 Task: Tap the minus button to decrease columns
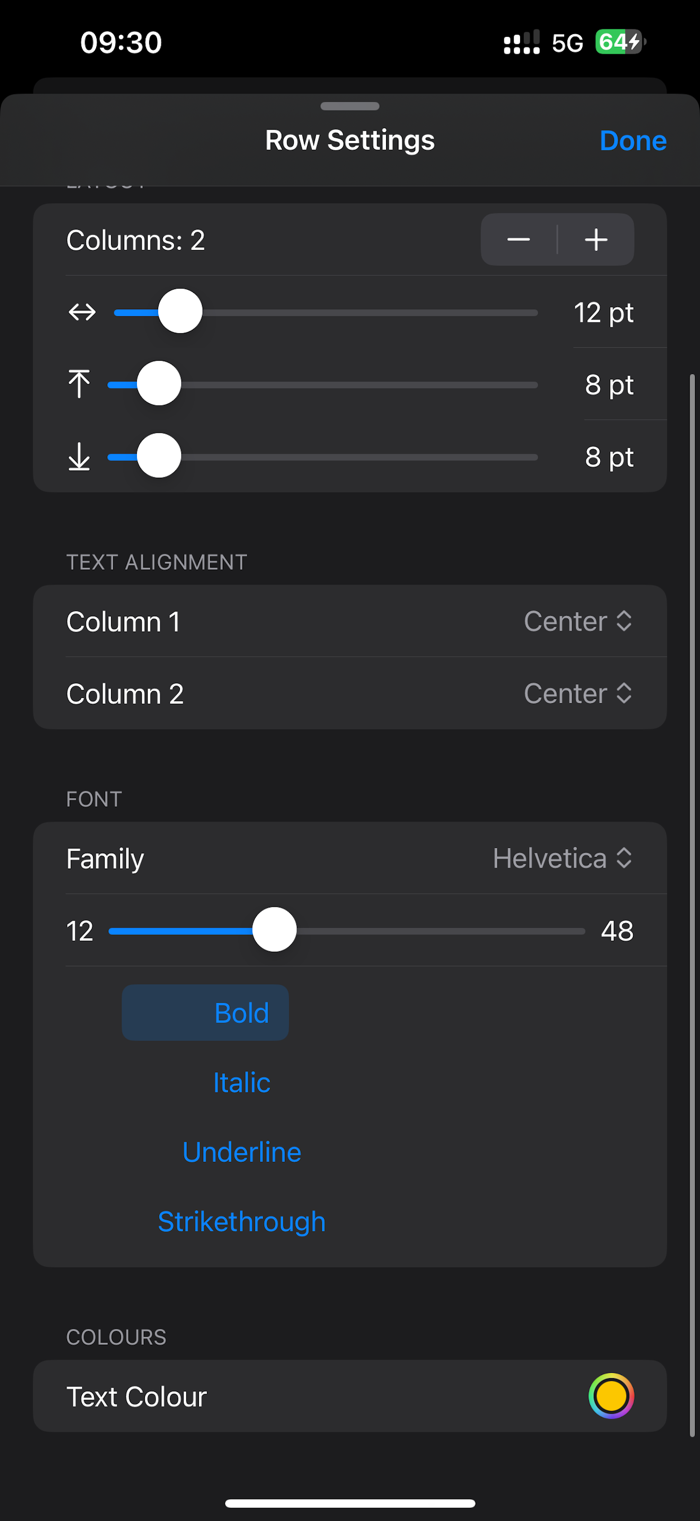tap(518, 240)
